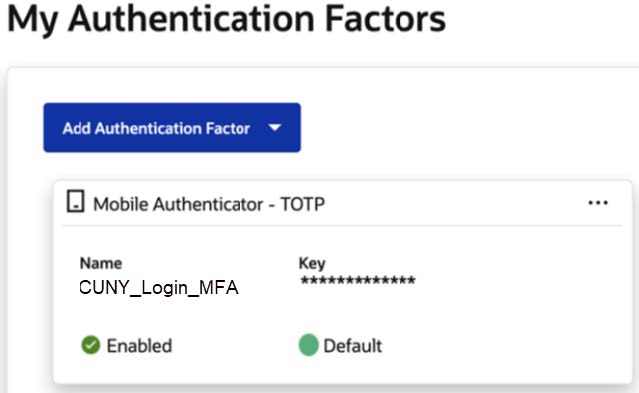Click the 'Add' word in the blue button
The width and height of the screenshot is (639, 393).
click(x=76, y=128)
